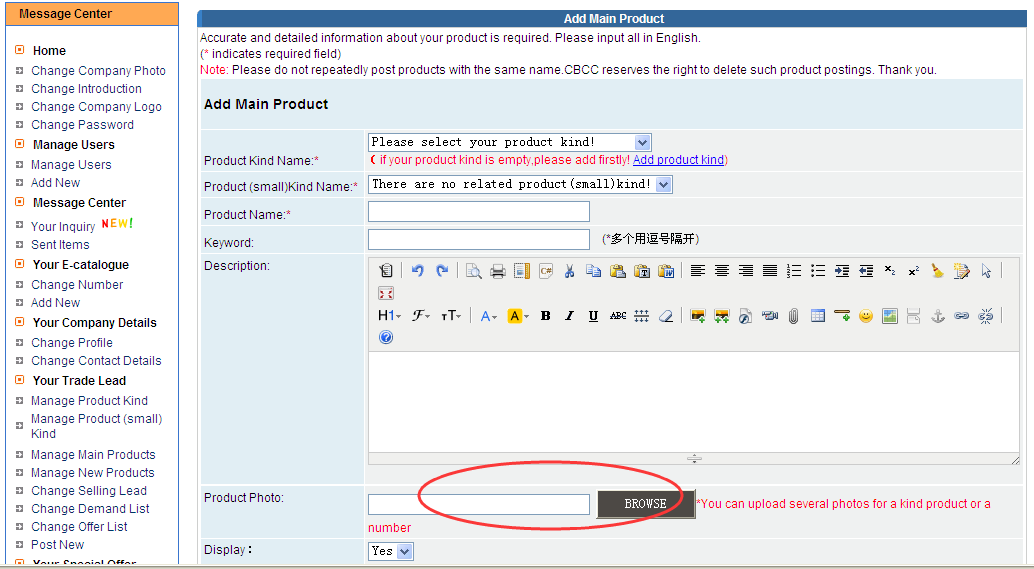Image resolution: width=1034 pixels, height=569 pixels.
Task: Open the Product (small)Kind Name dropdown
Action: coord(520,184)
